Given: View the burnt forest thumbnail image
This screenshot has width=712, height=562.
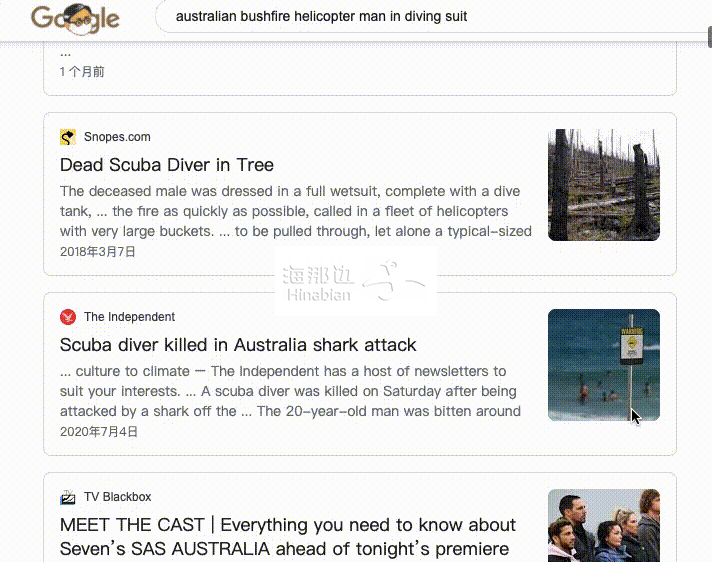Looking at the screenshot, I should point(603,185).
